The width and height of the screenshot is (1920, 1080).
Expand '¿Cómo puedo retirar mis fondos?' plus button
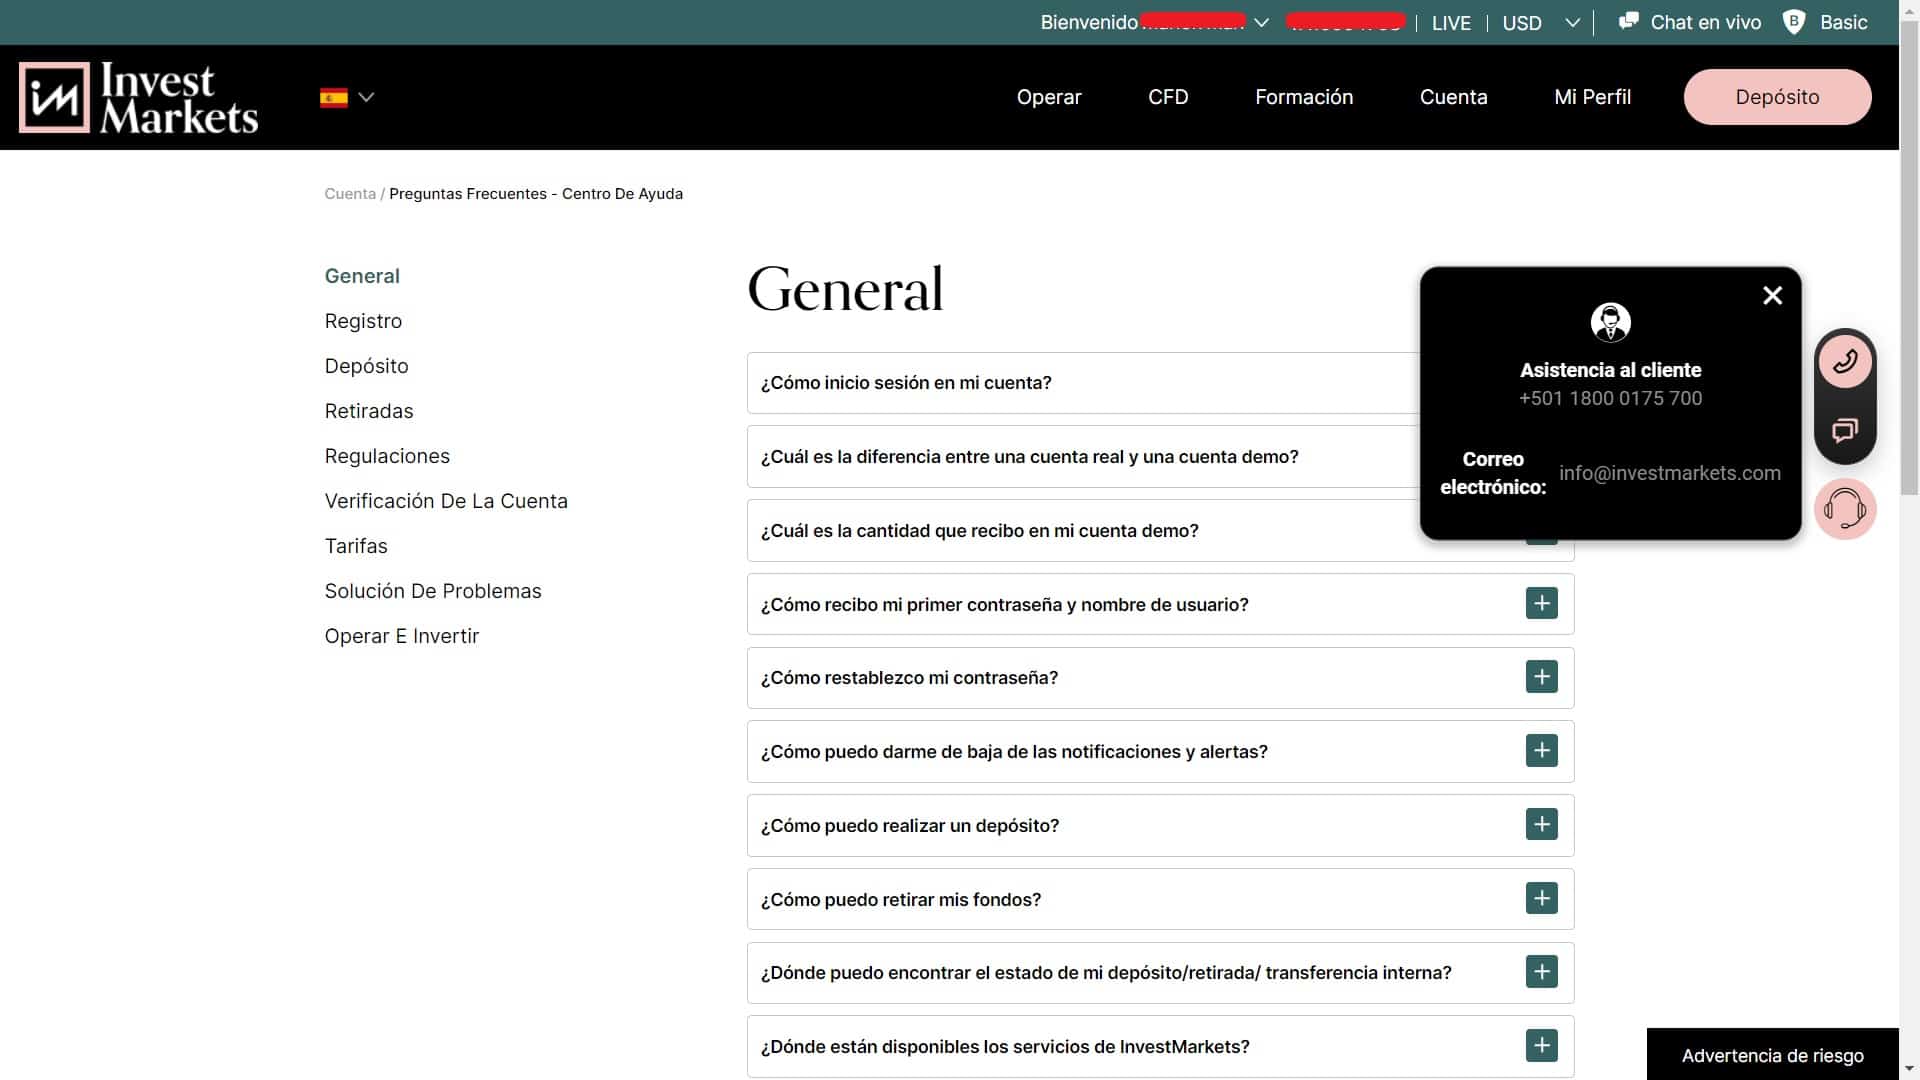1541,899
